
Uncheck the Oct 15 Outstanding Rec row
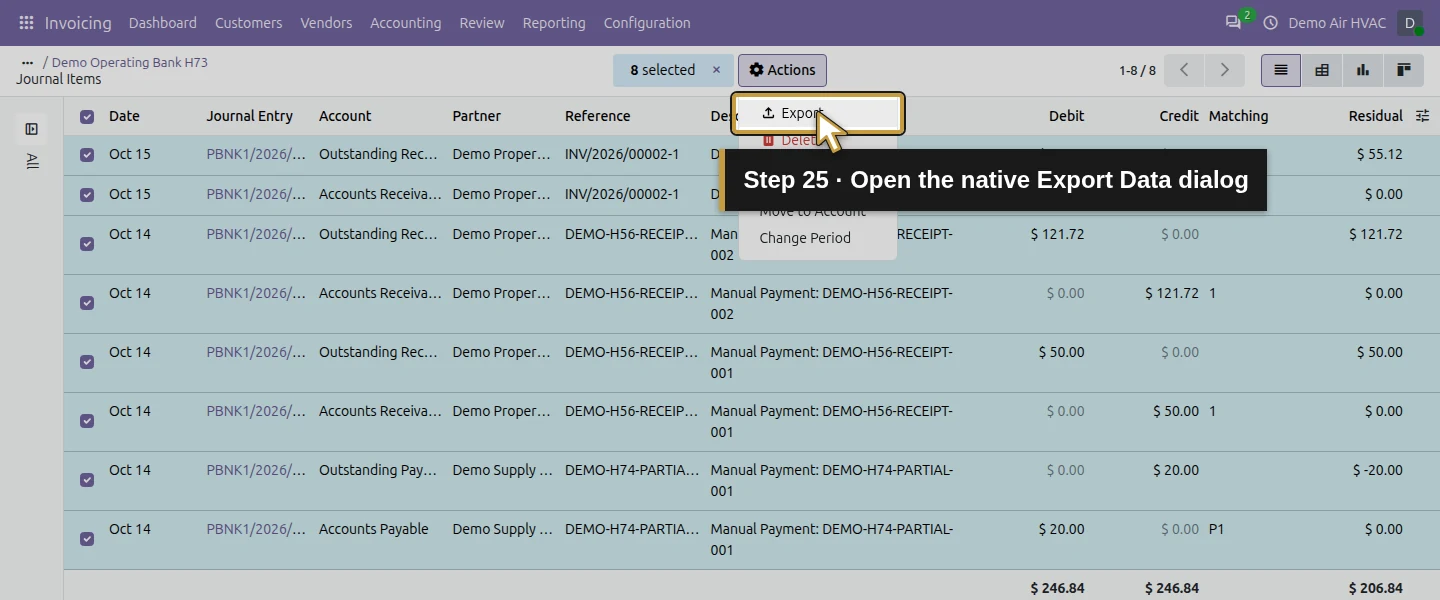coord(87,155)
